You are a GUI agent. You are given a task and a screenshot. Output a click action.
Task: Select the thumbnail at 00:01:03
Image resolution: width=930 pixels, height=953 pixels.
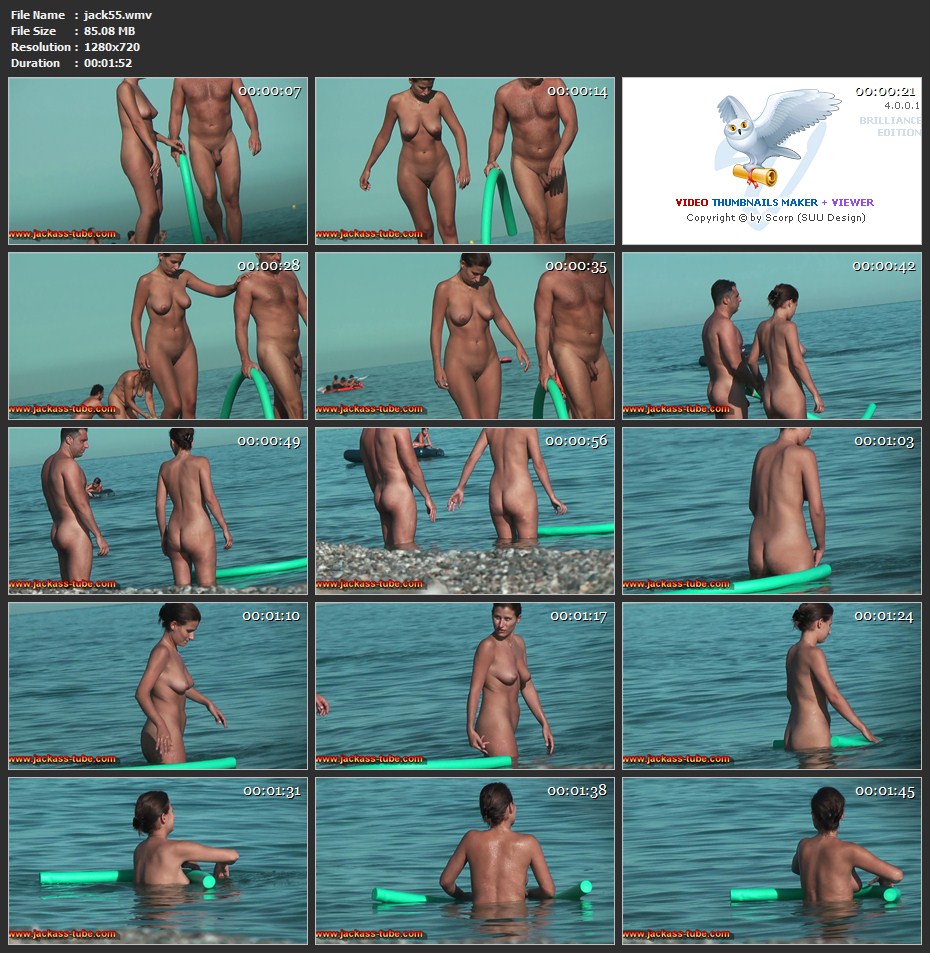click(x=772, y=511)
